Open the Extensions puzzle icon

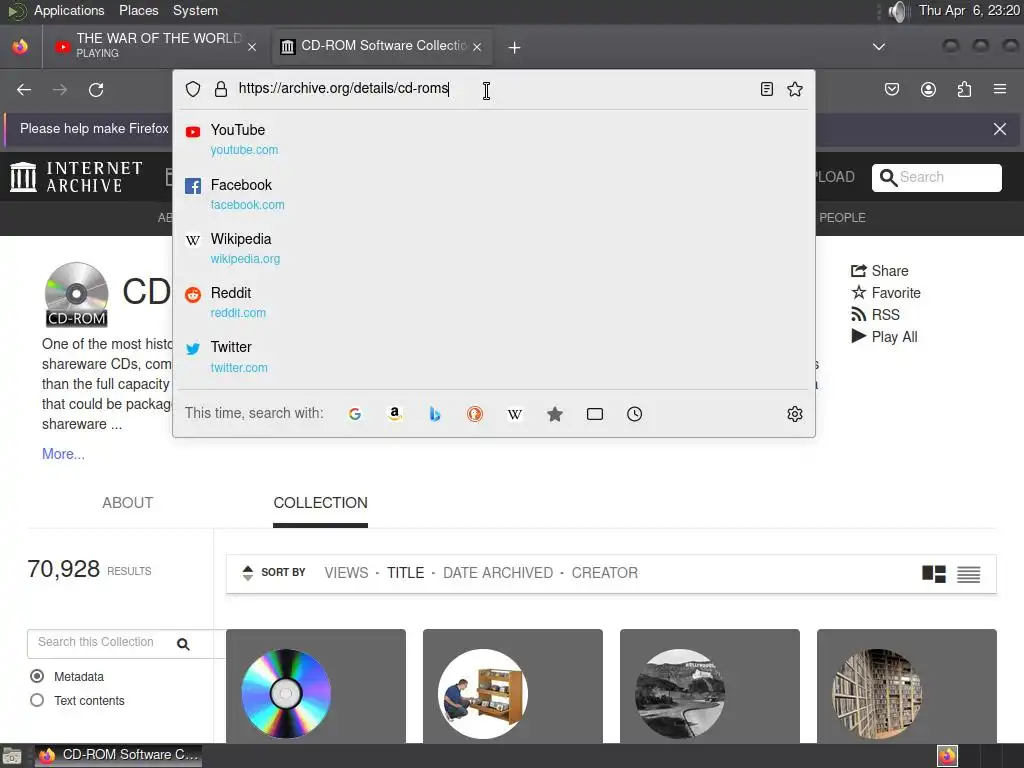[964, 89]
